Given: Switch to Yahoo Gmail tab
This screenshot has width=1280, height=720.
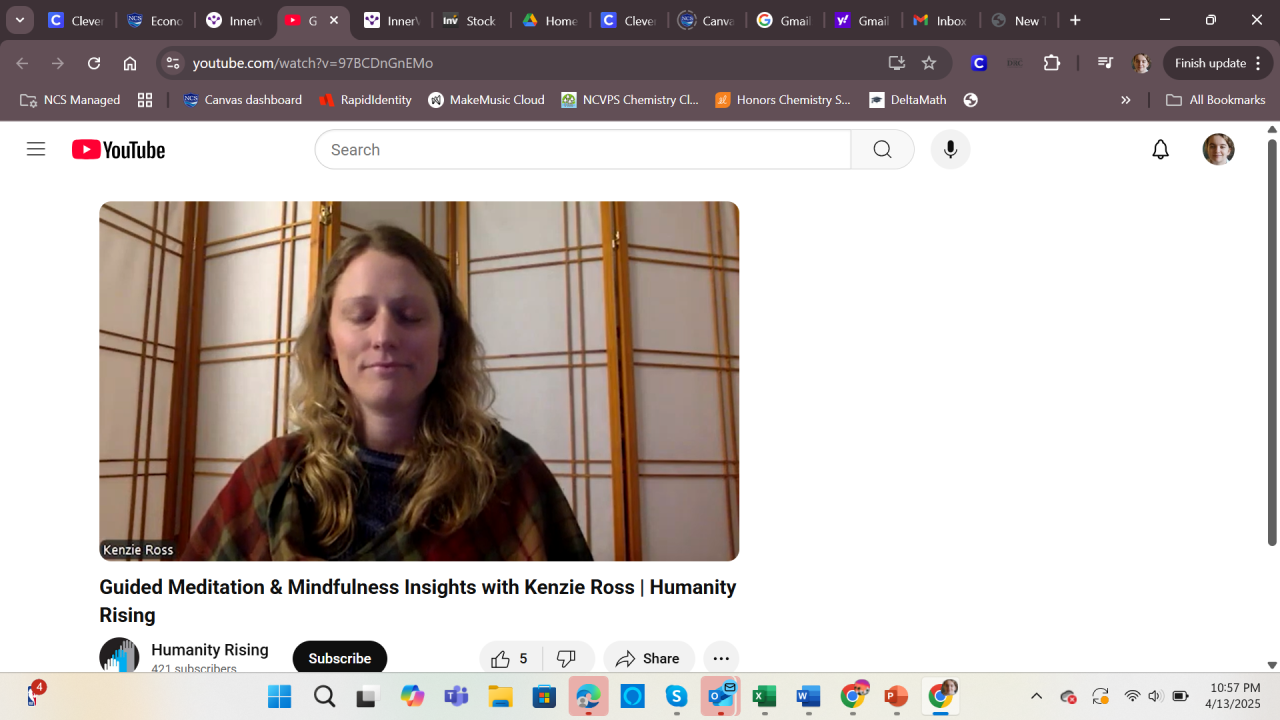Looking at the screenshot, I should pyautogui.click(x=862, y=20).
